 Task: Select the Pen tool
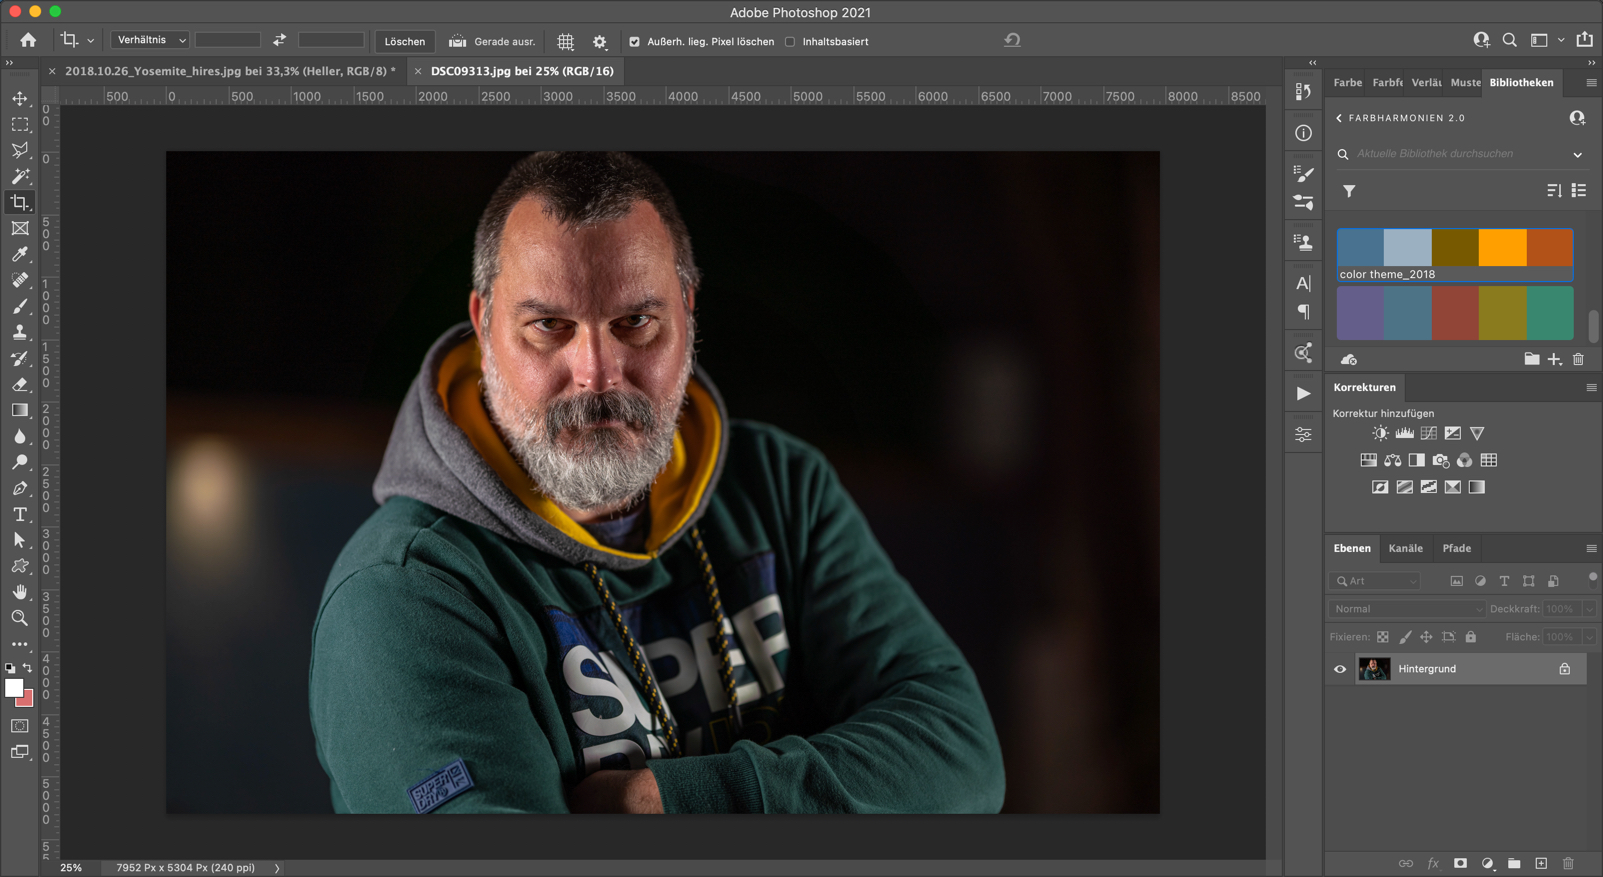coord(20,488)
